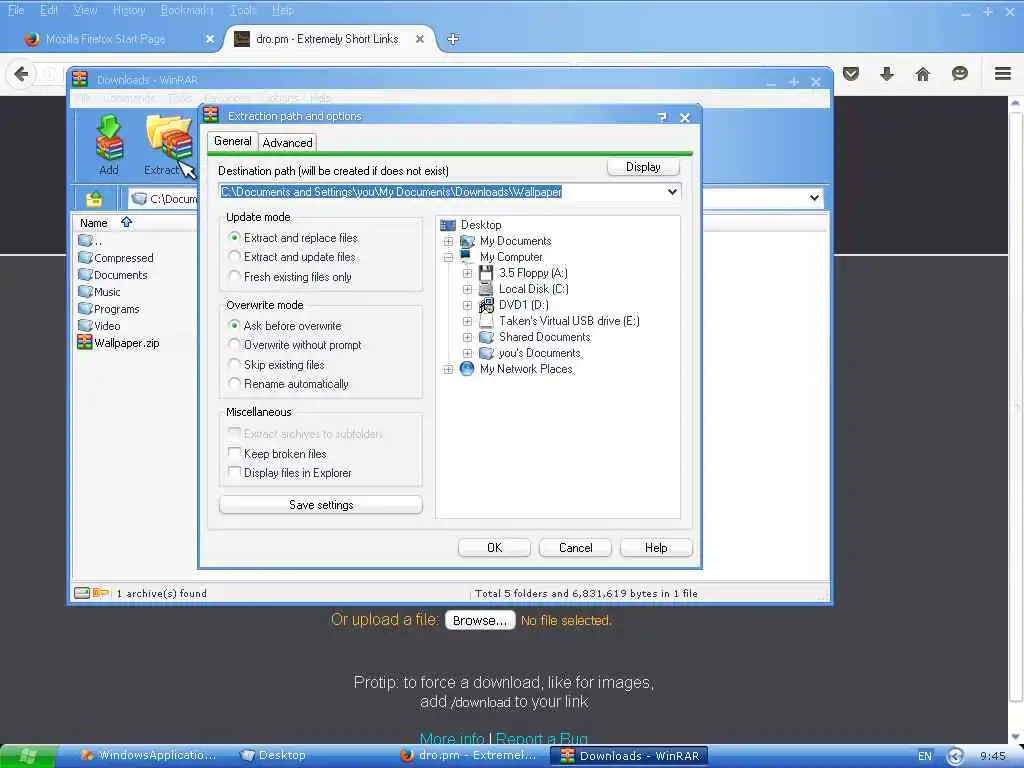Select Fresh existing files only option
Screen dimensions: 1024x768
click(x=234, y=276)
